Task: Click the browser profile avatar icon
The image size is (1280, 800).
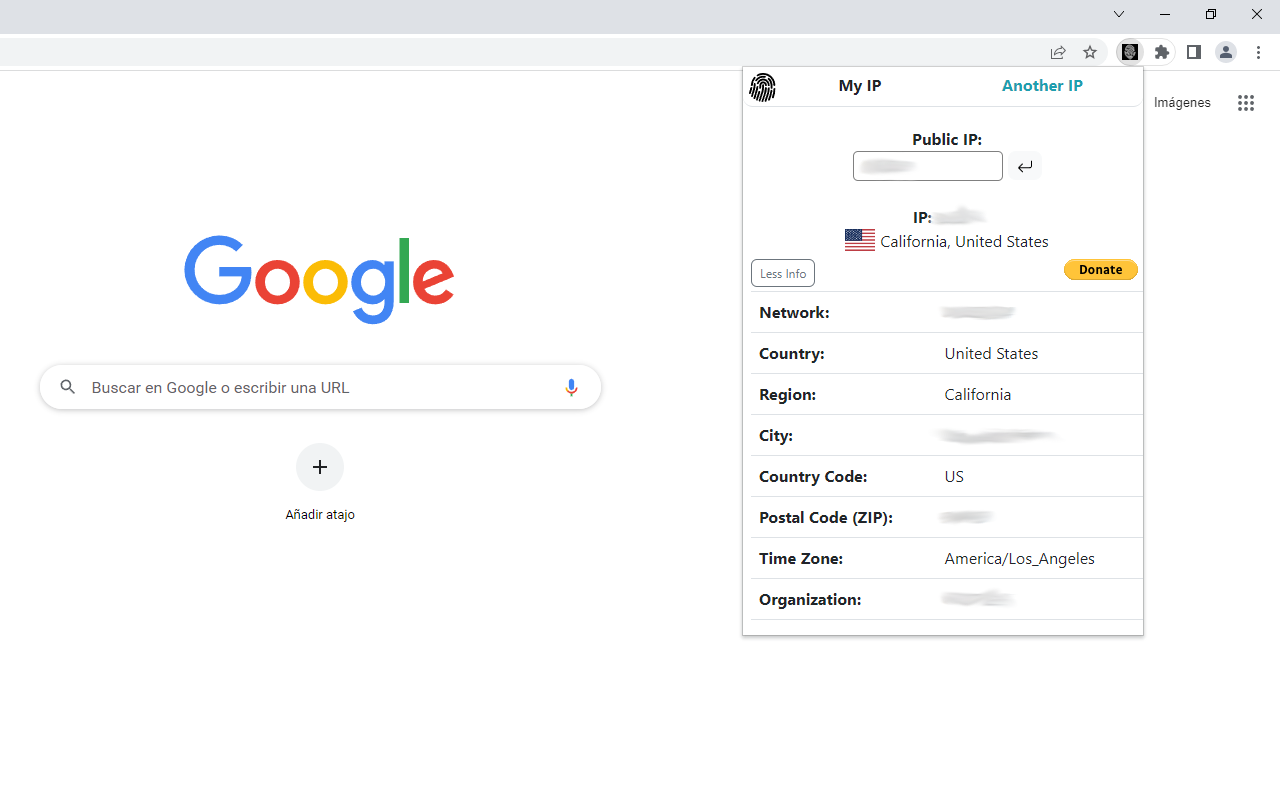Action: [1225, 52]
